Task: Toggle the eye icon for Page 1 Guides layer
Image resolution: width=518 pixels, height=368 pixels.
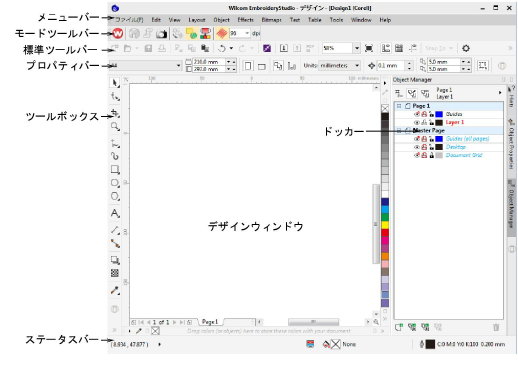Action: [416, 114]
